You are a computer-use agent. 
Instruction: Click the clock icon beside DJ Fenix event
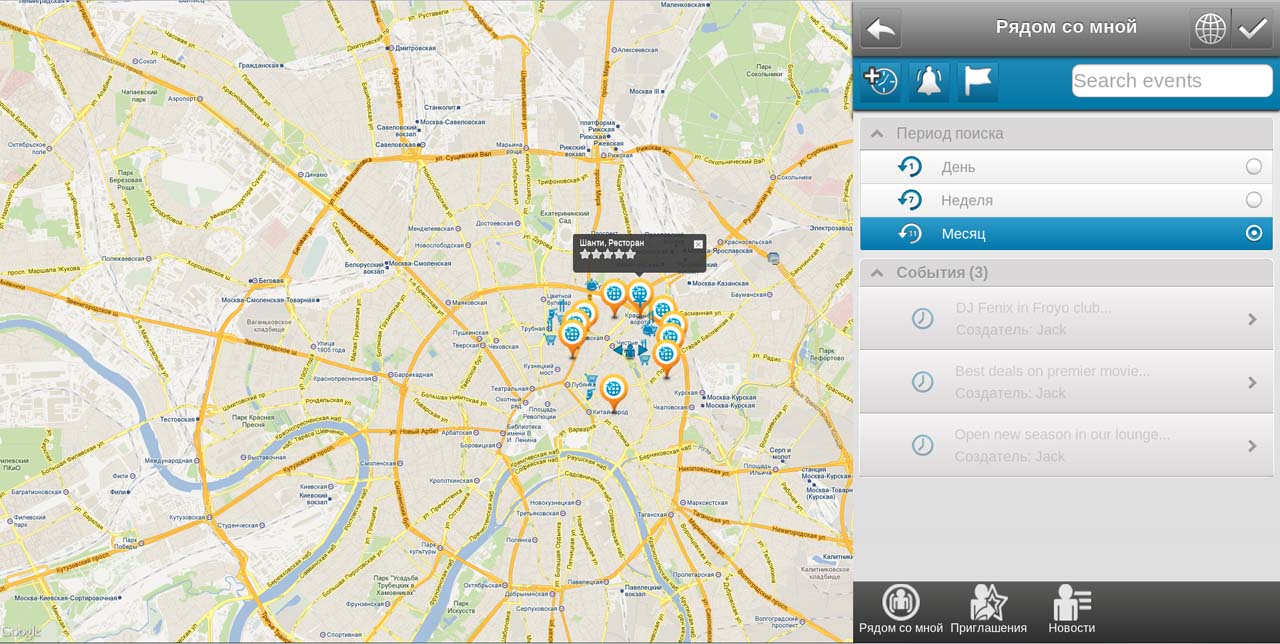(922, 319)
